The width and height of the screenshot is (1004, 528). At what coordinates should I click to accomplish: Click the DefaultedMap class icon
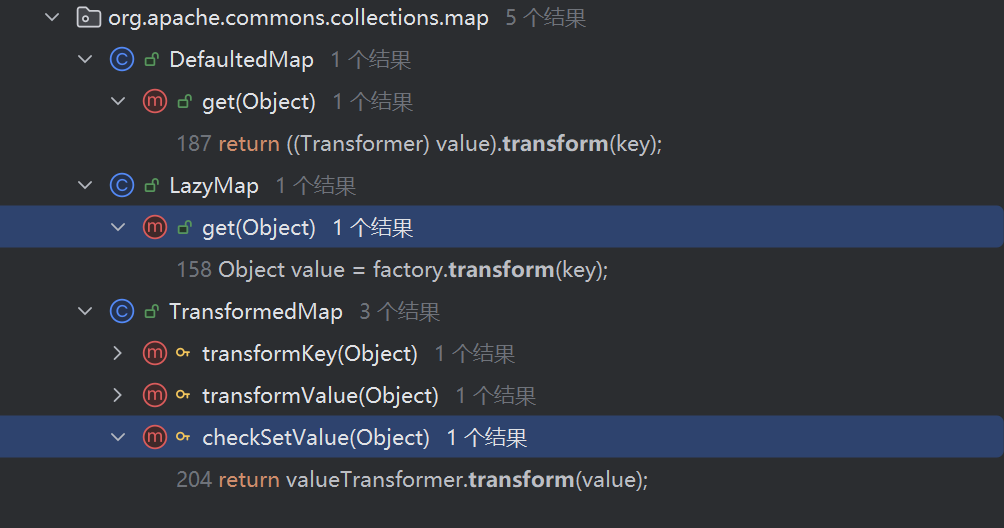(x=122, y=60)
